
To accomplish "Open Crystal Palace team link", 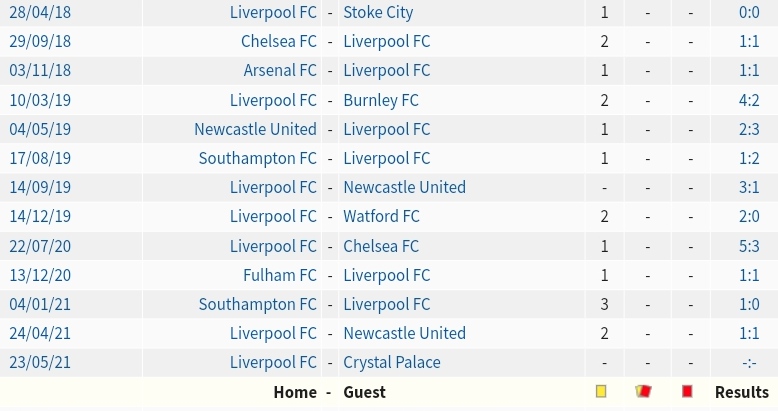I will pyautogui.click(x=392, y=362).
